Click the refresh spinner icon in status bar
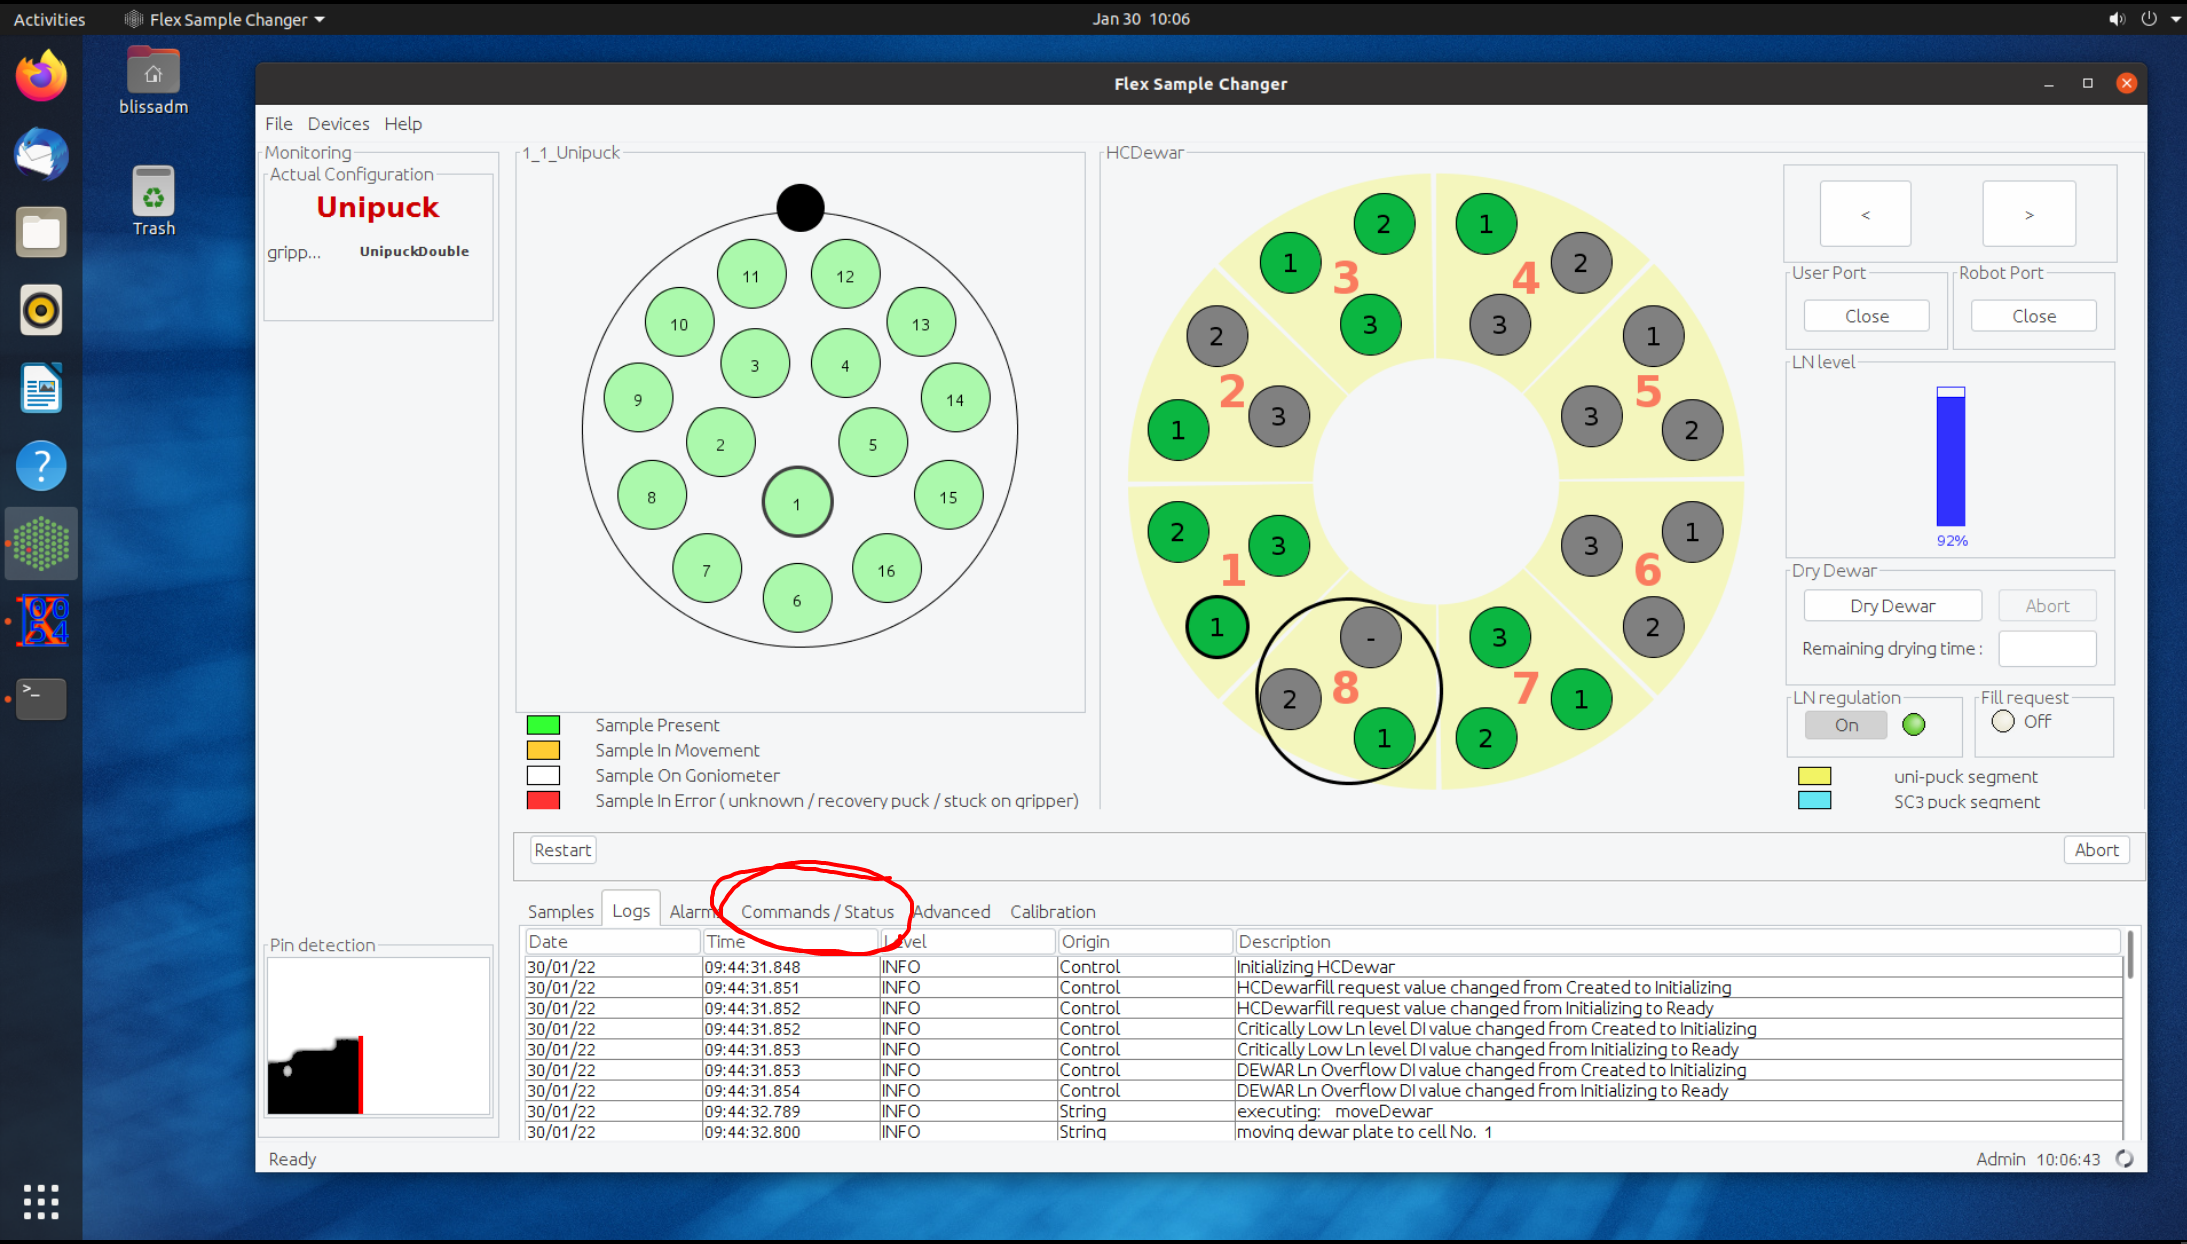This screenshot has height=1244, width=2187. [x=2125, y=1159]
